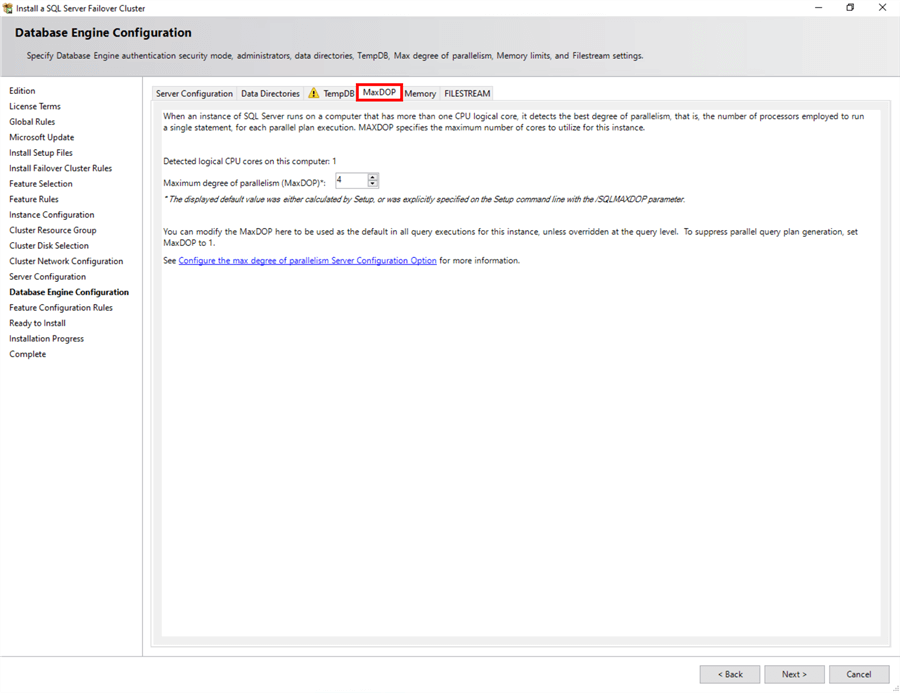Select the Feature Selection step
The width and height of the screenshot is (900, 693).
[41, 184]
